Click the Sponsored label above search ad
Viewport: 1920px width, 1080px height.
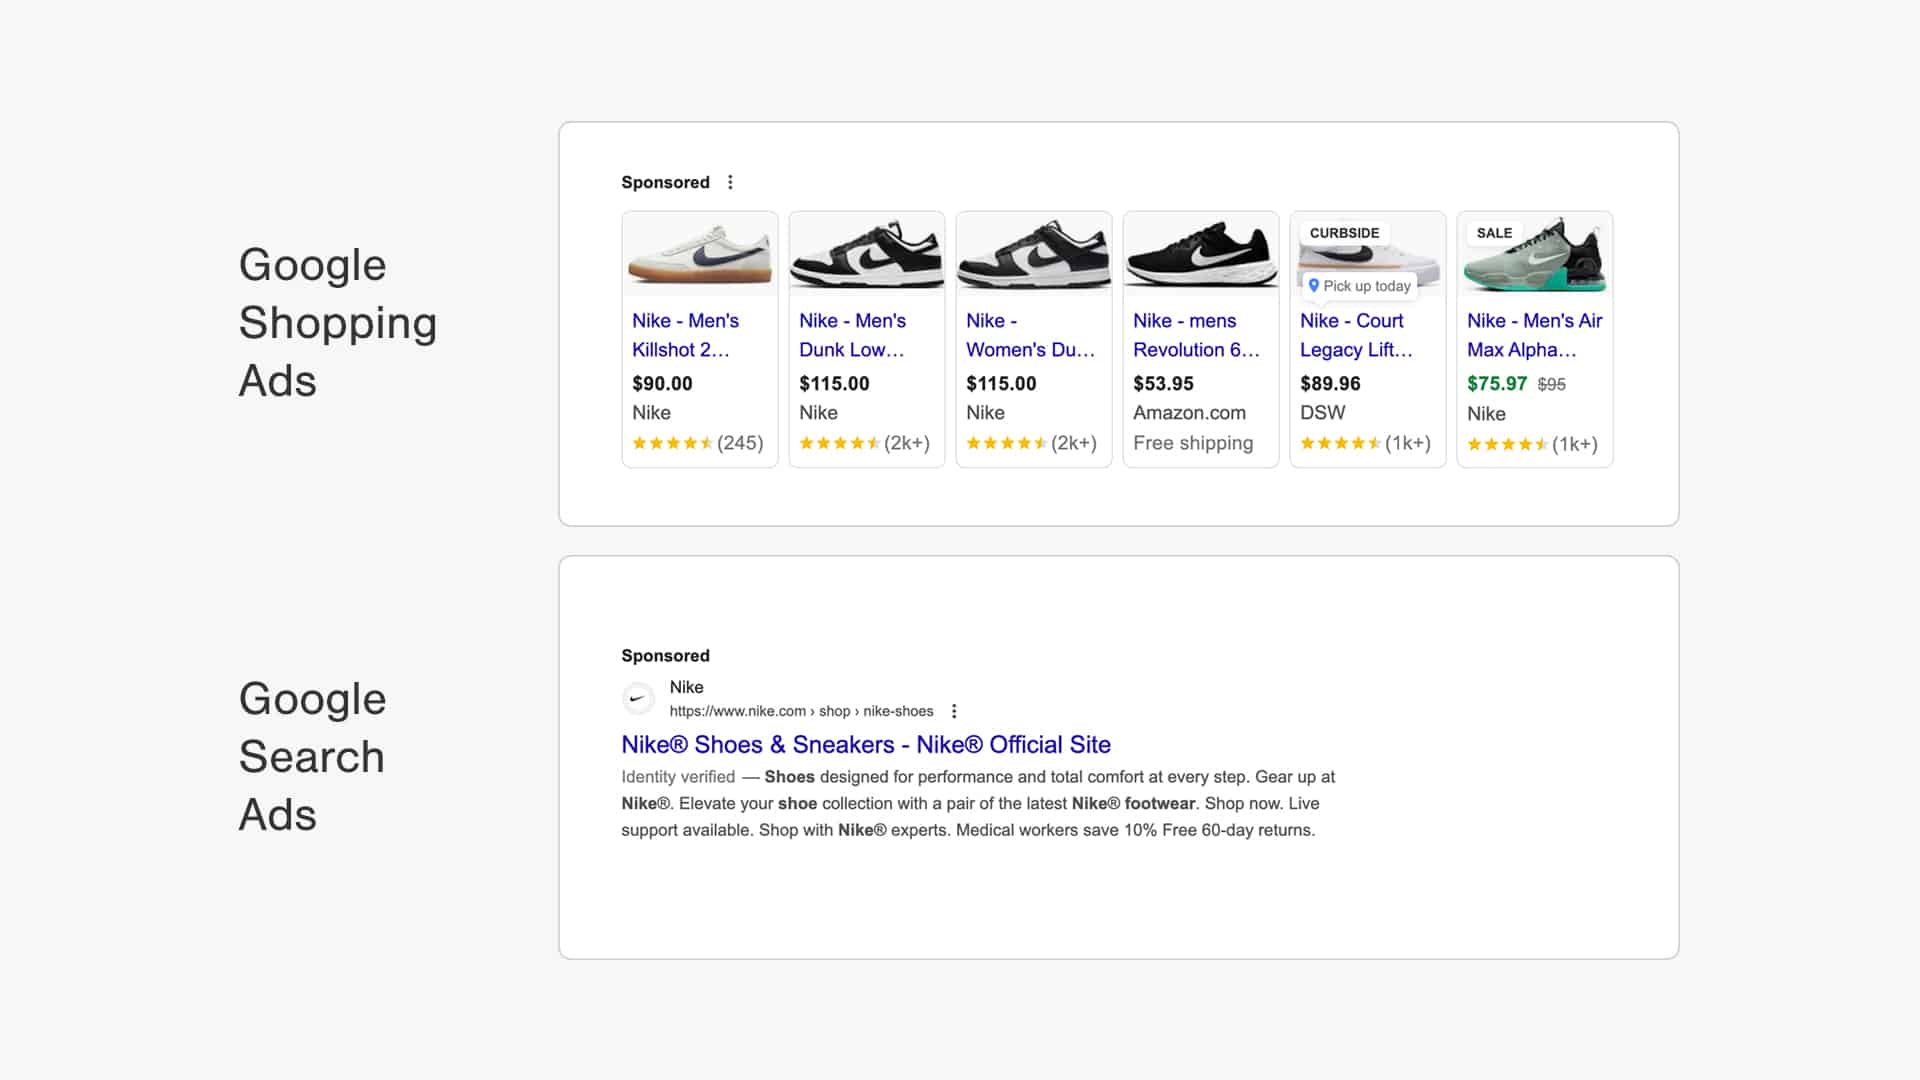point(665,656)
